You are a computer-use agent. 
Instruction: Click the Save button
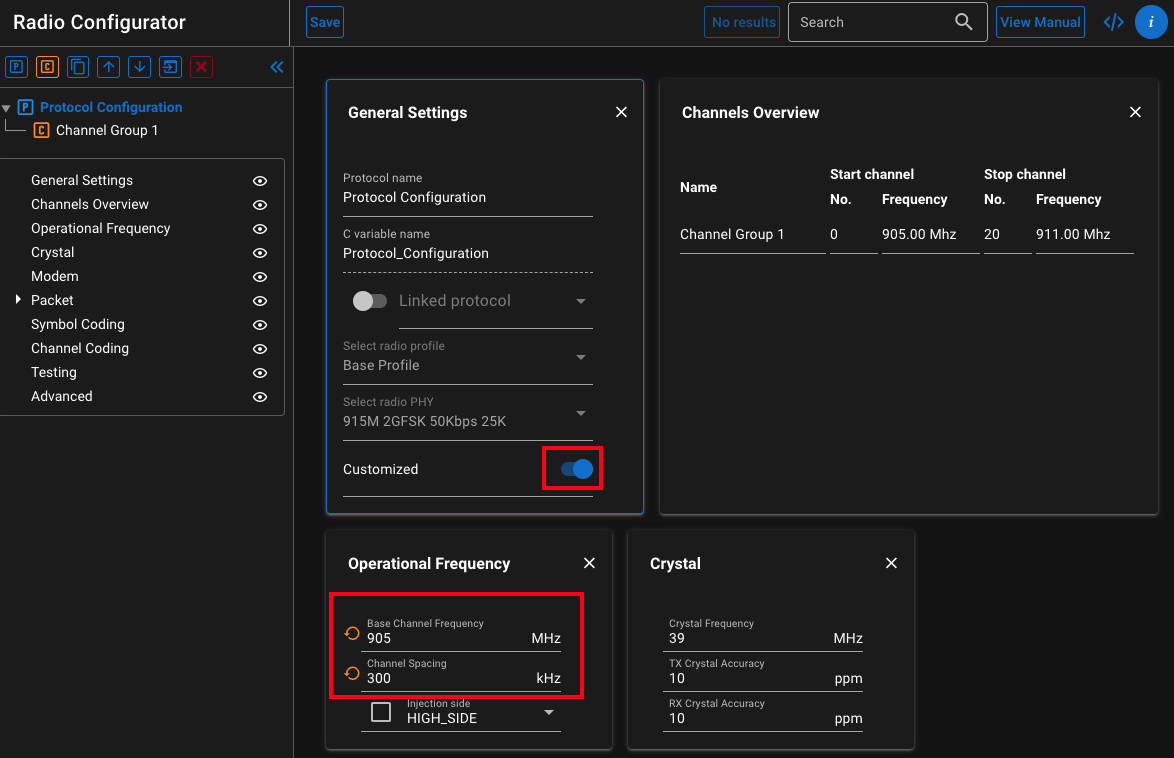click(x=325, y=22)
